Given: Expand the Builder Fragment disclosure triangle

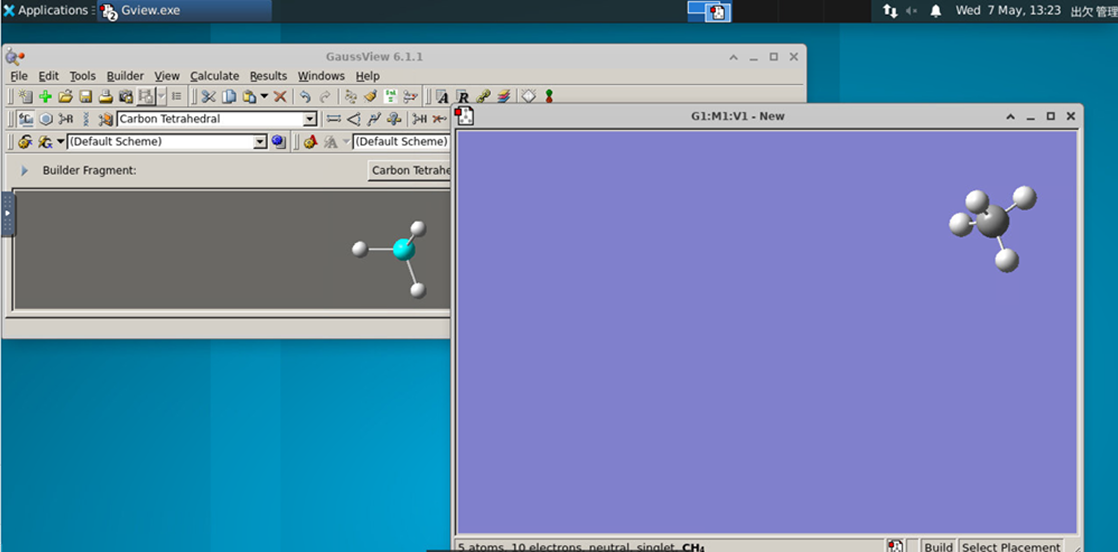Looking at the screenshot, I should [24, 170].
